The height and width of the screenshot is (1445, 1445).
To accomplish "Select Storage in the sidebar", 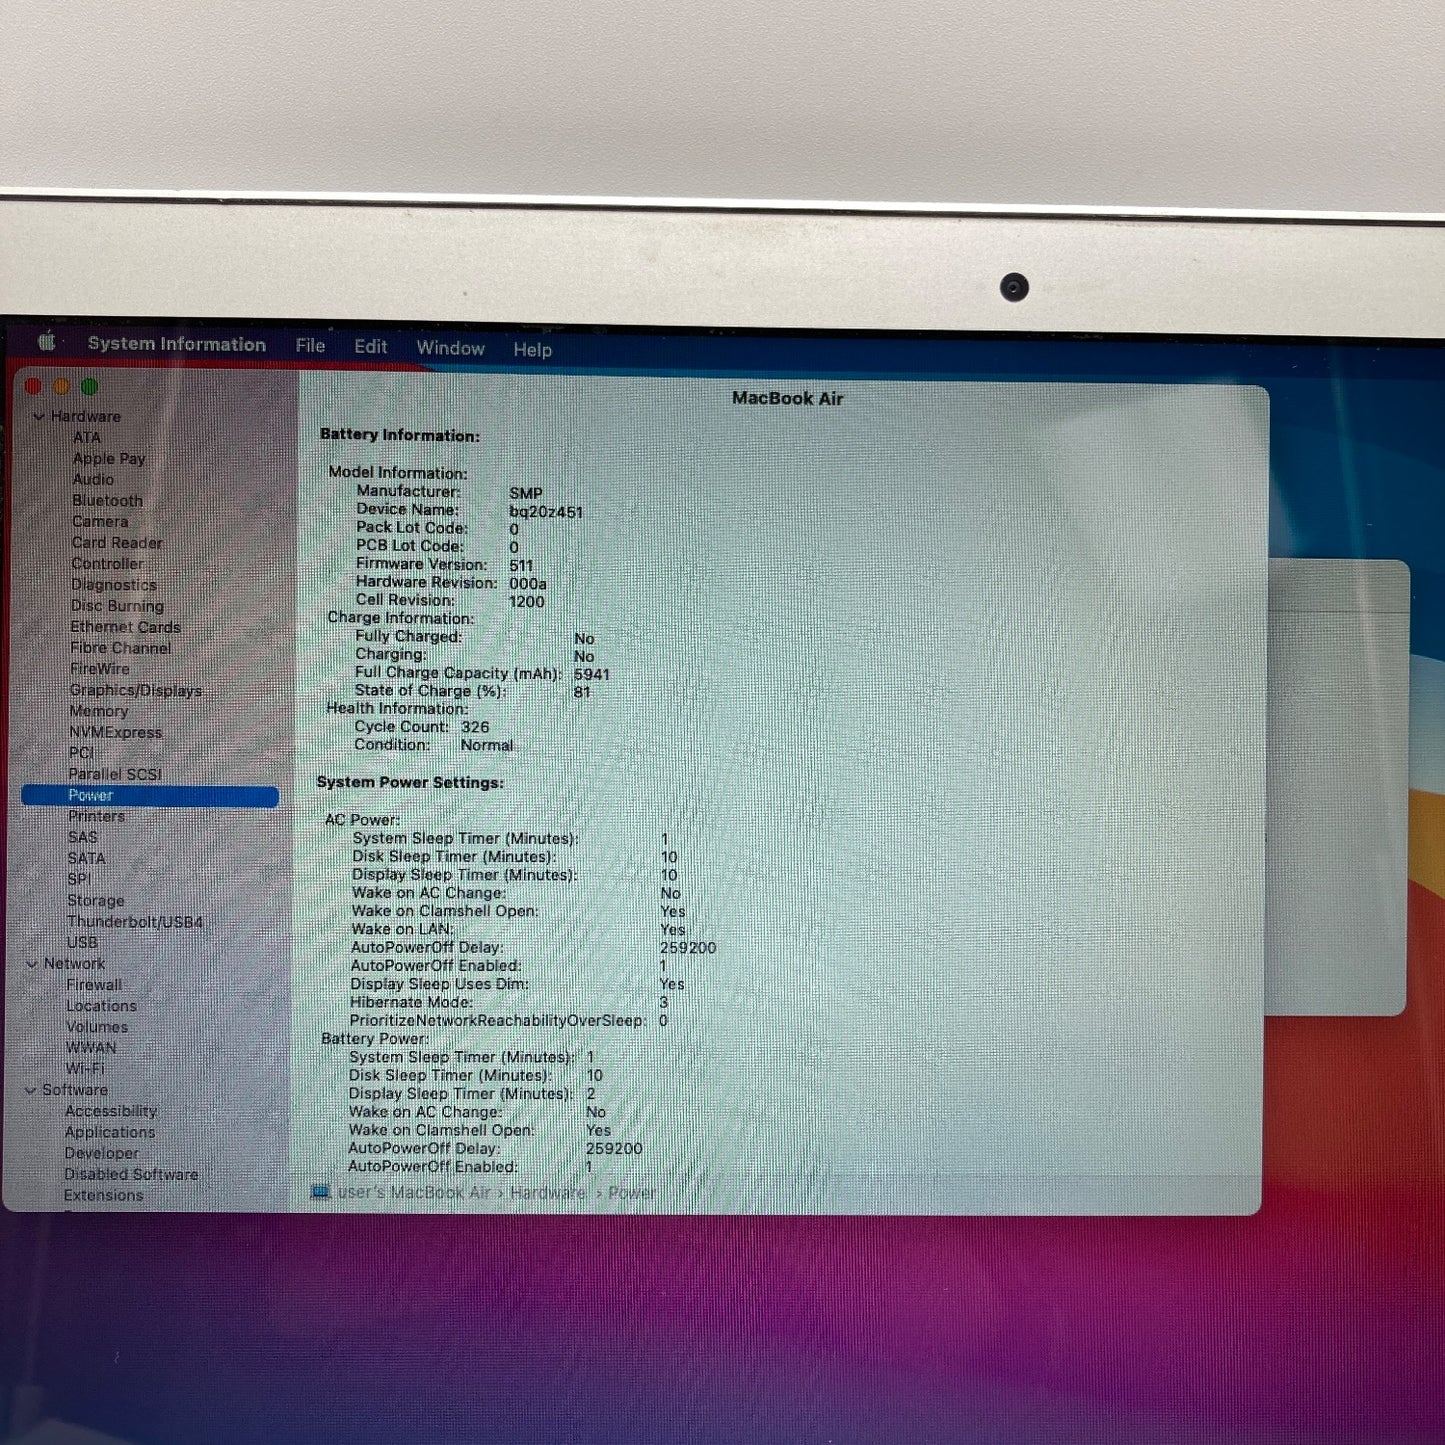I will (x=95, y=901).
